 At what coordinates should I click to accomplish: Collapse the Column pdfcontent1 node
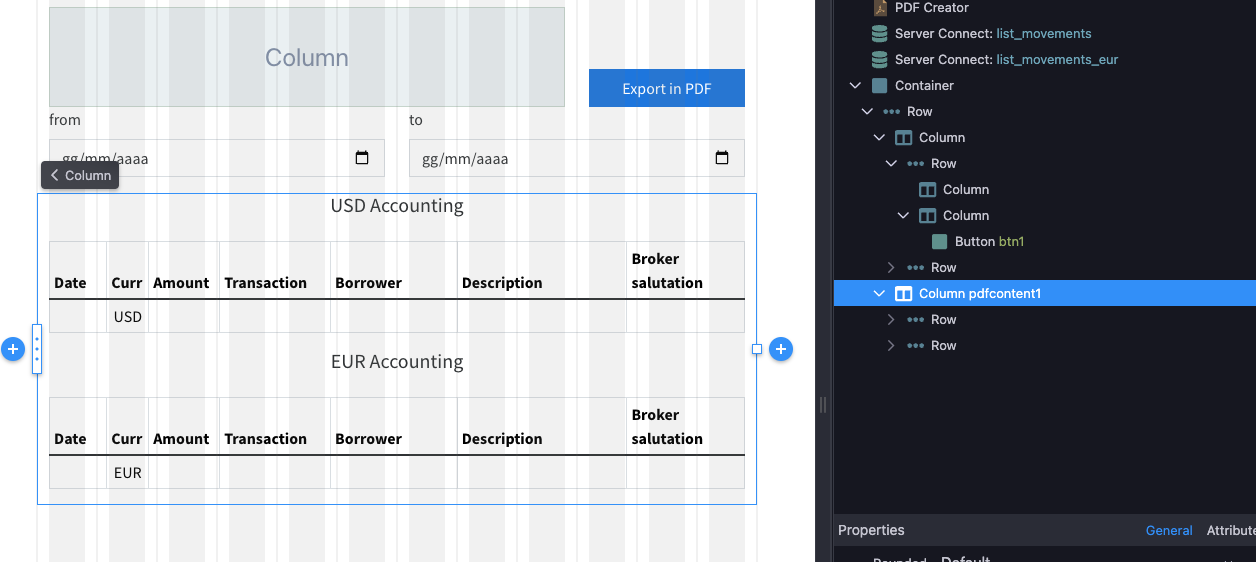pyautogui.click(x=879, y=293)
